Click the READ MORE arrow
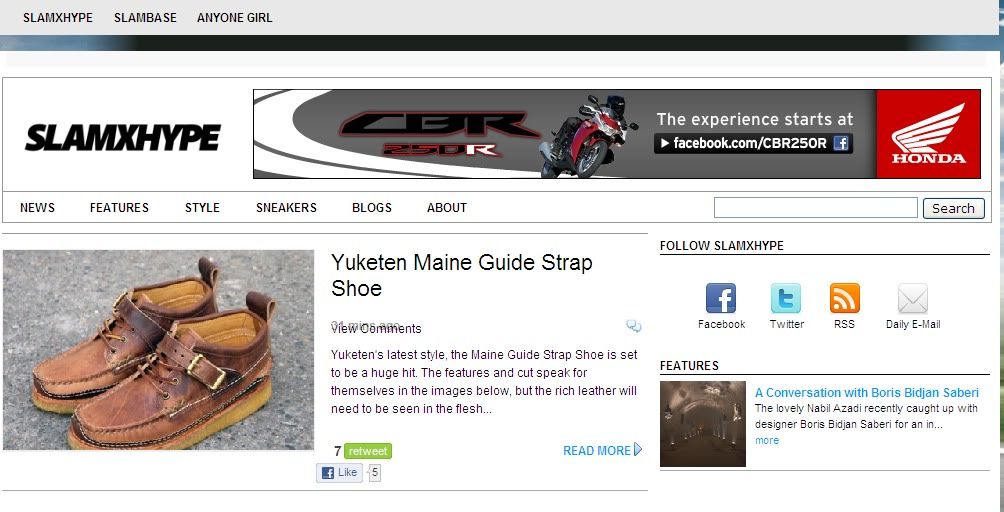This screenshot has height=512, width=1004. 638,449
